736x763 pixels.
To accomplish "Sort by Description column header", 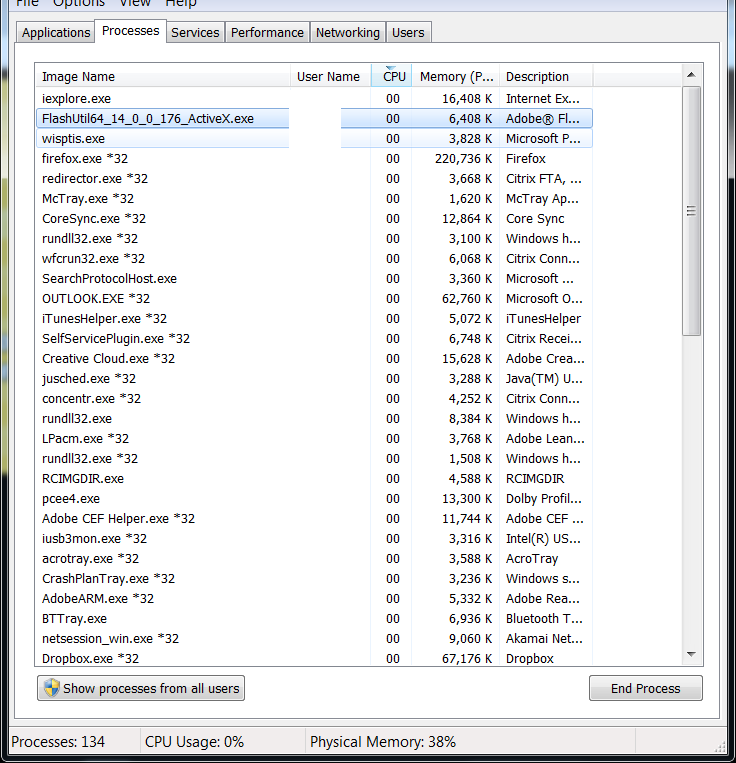I will 546,76.
